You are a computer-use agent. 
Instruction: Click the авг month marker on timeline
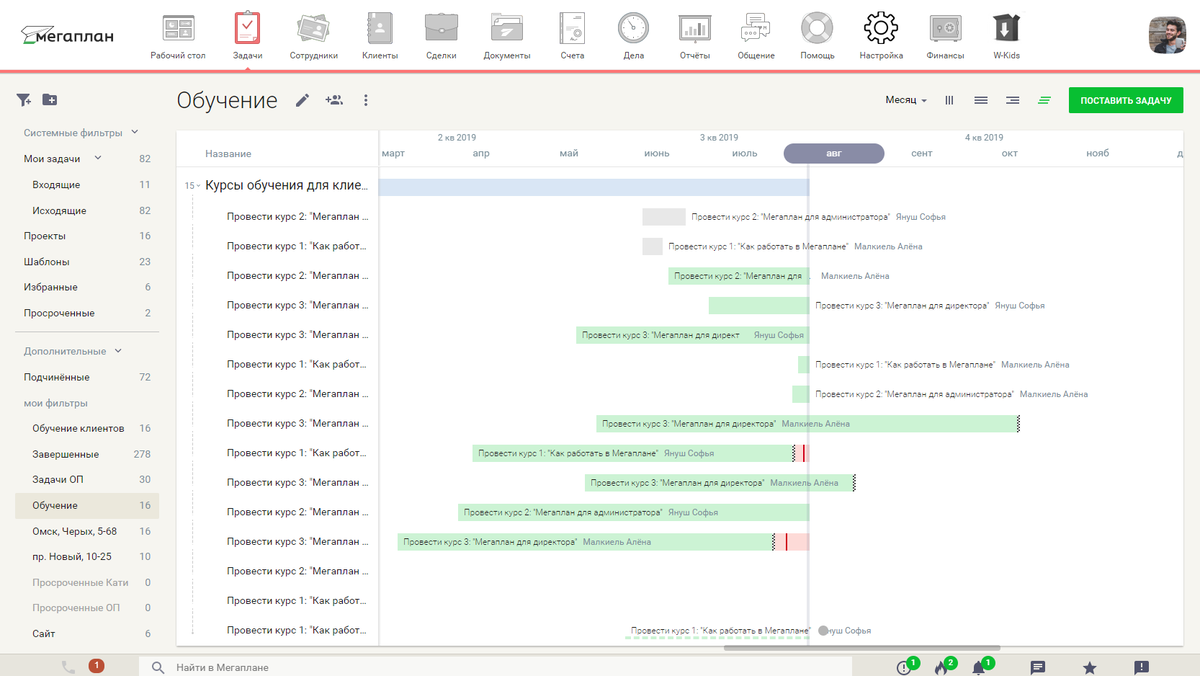click(x=834, y=153)
